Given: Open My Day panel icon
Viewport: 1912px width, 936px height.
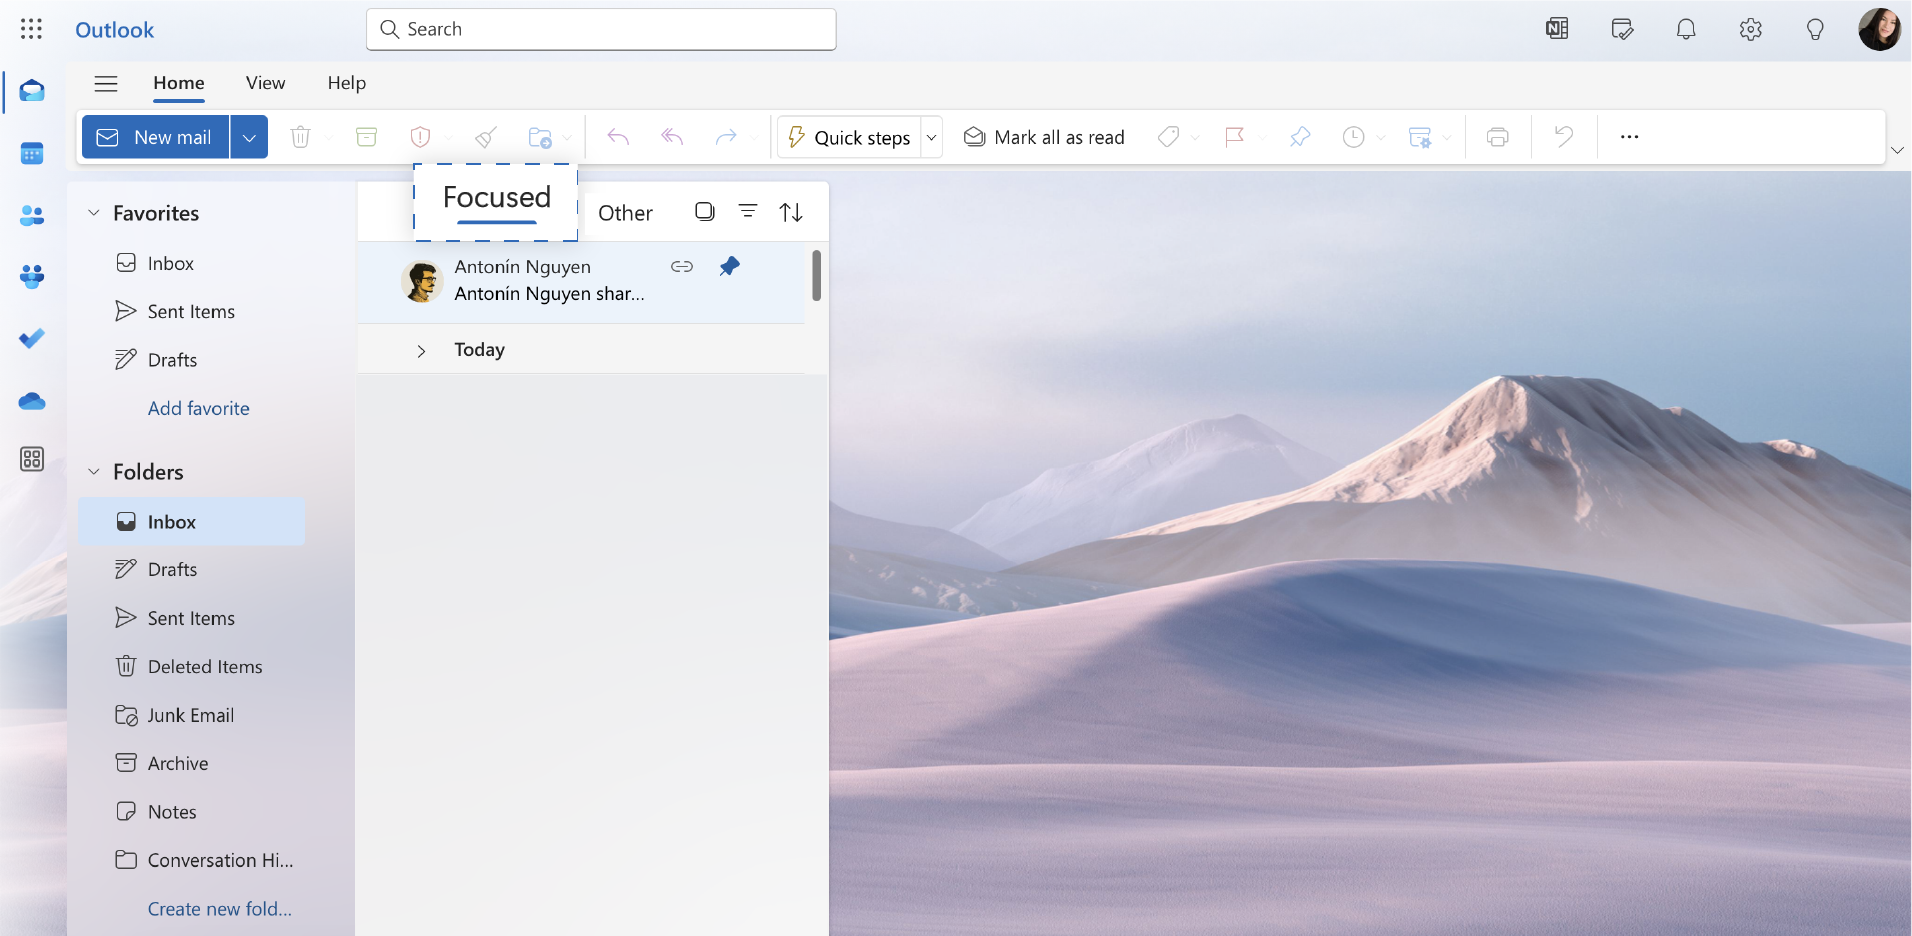Looking at the screenshot, I should pos(1622,29).
